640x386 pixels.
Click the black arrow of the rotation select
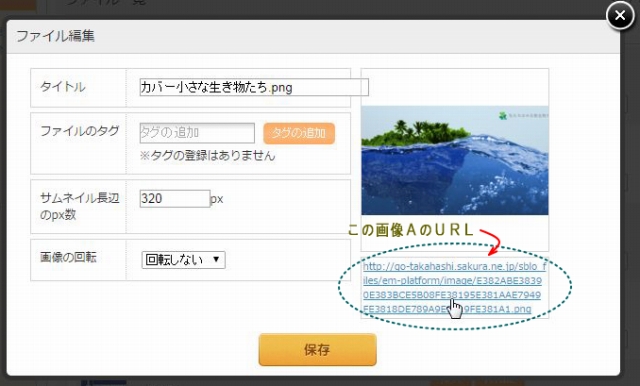click(216, 260)
